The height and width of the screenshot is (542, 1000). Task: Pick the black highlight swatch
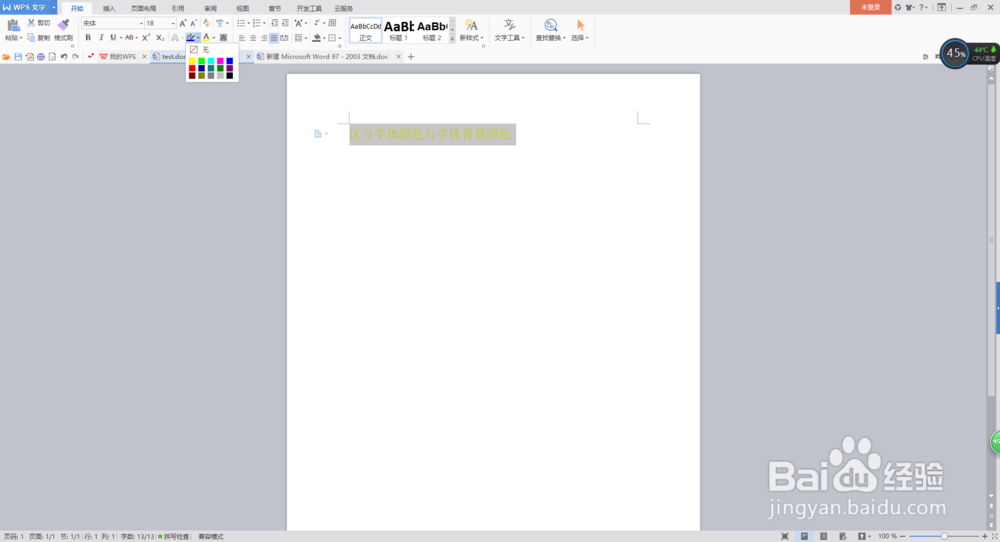pyautogui.click(x=230, y=75)
